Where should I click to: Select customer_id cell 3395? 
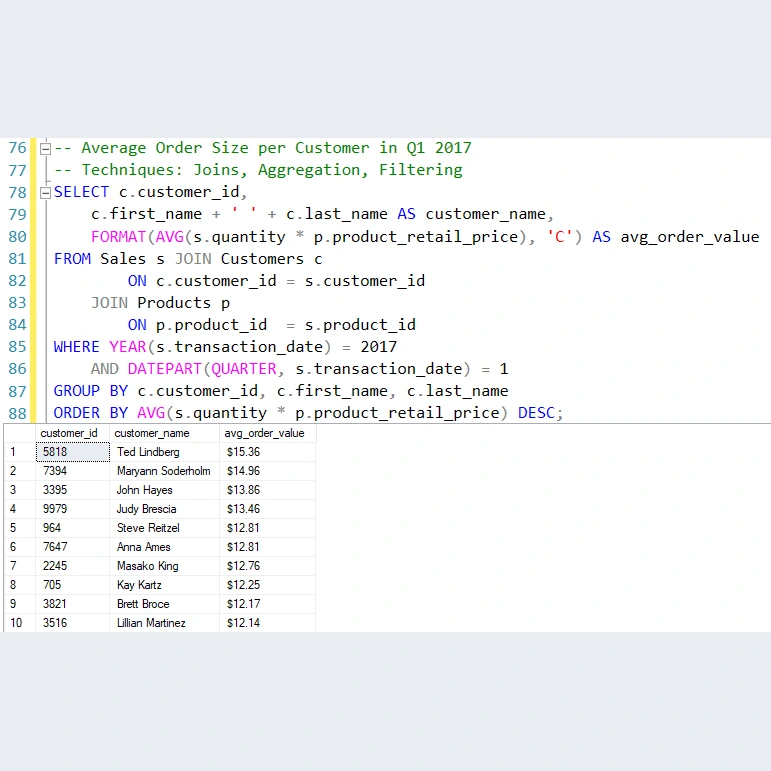73,490
